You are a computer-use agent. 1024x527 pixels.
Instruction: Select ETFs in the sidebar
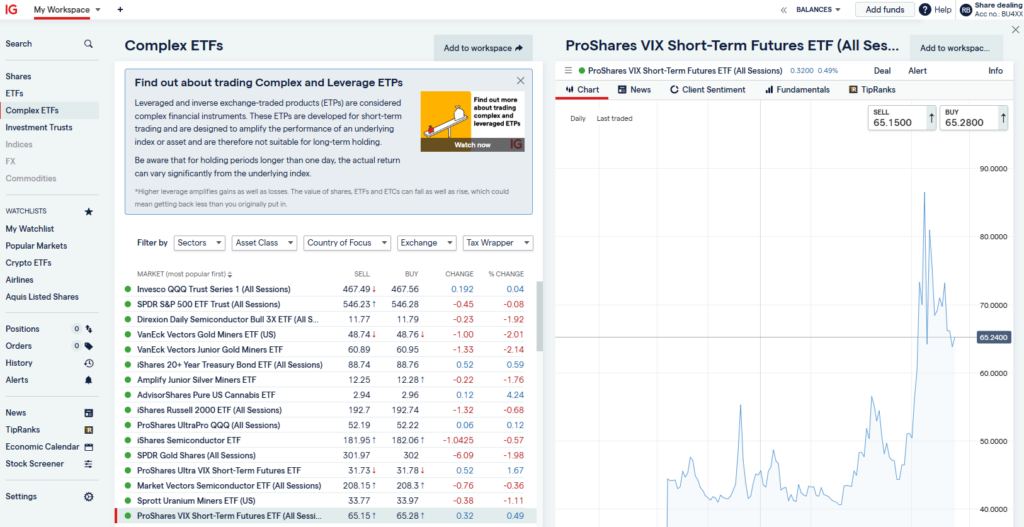click(x=14, y=93)
